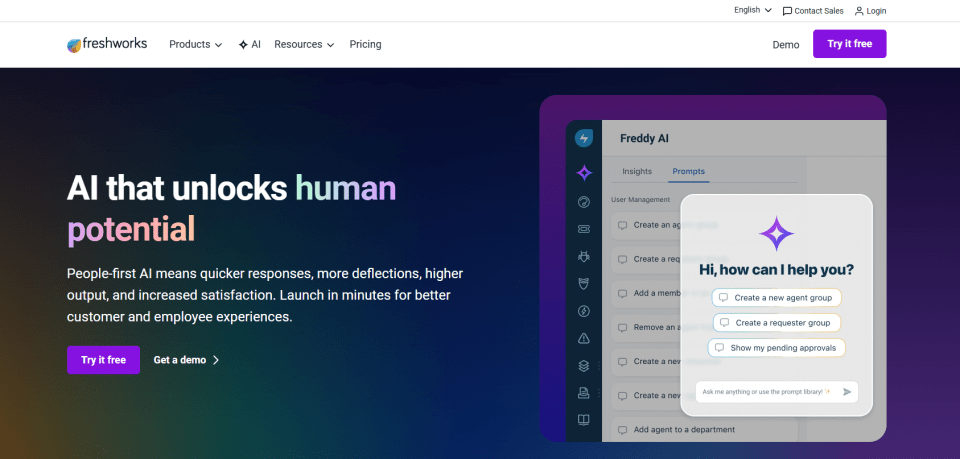Click the Login person icon
The image size is (960, 459).
(x=859, y=11)
